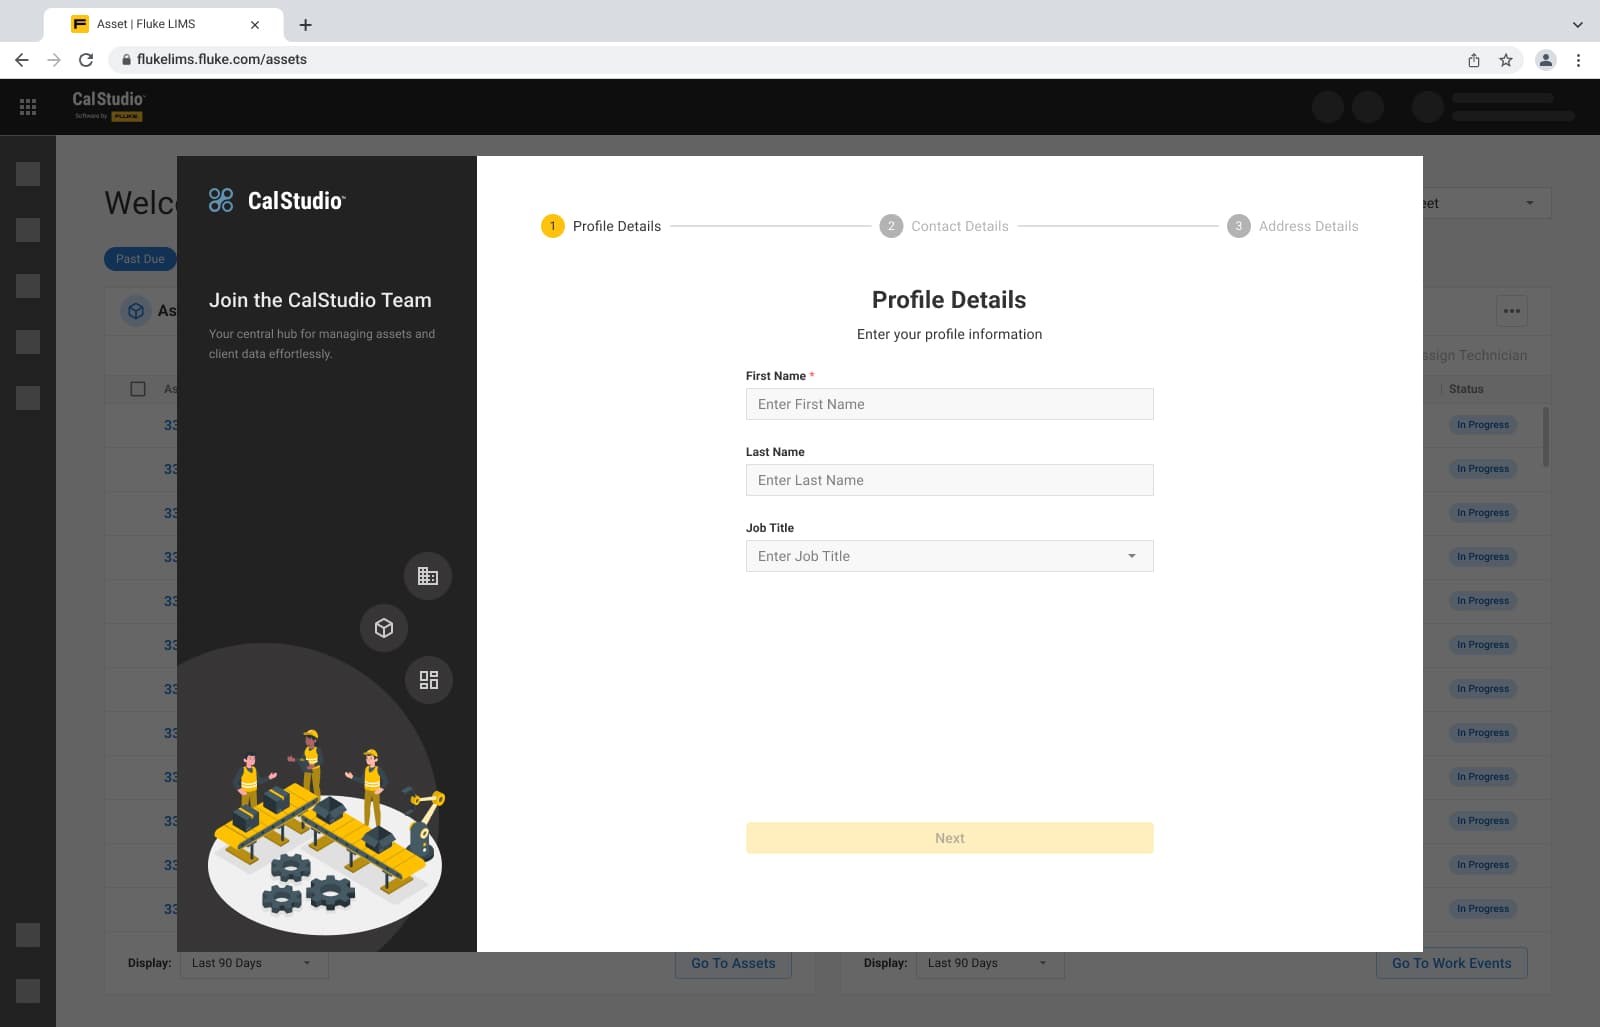Screen dimensions: 1600x1027
Task: Click the browser back arrow
Action: tap(22, 60)
